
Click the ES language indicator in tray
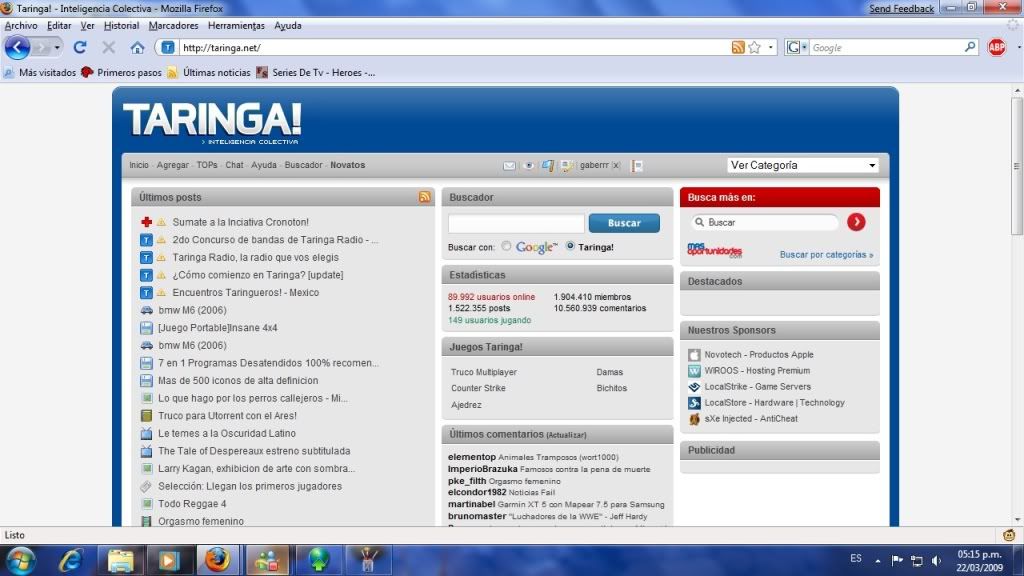click(x=856, y=558)
